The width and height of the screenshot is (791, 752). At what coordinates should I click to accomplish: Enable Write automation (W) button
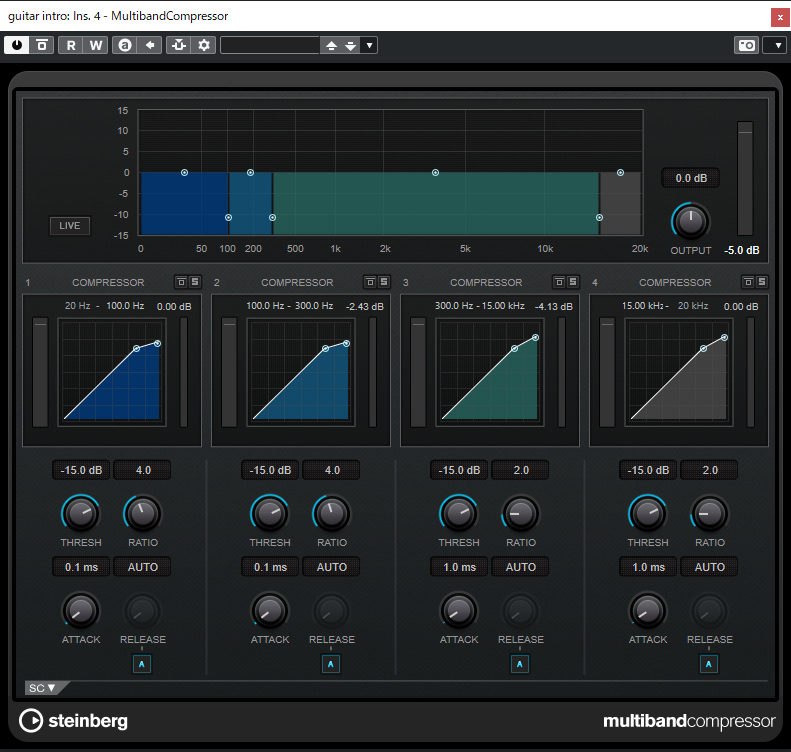click(x=96, y=45)
